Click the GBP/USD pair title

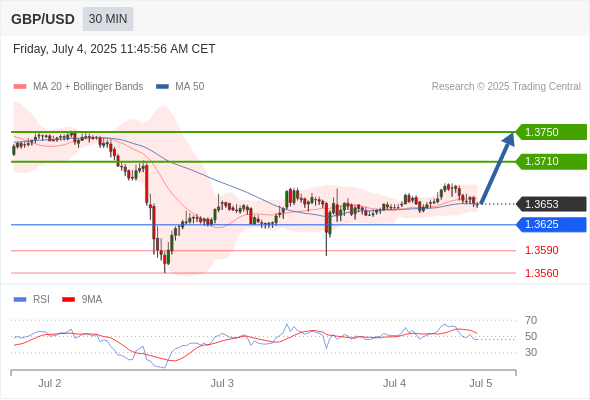[x=43, y=19]
